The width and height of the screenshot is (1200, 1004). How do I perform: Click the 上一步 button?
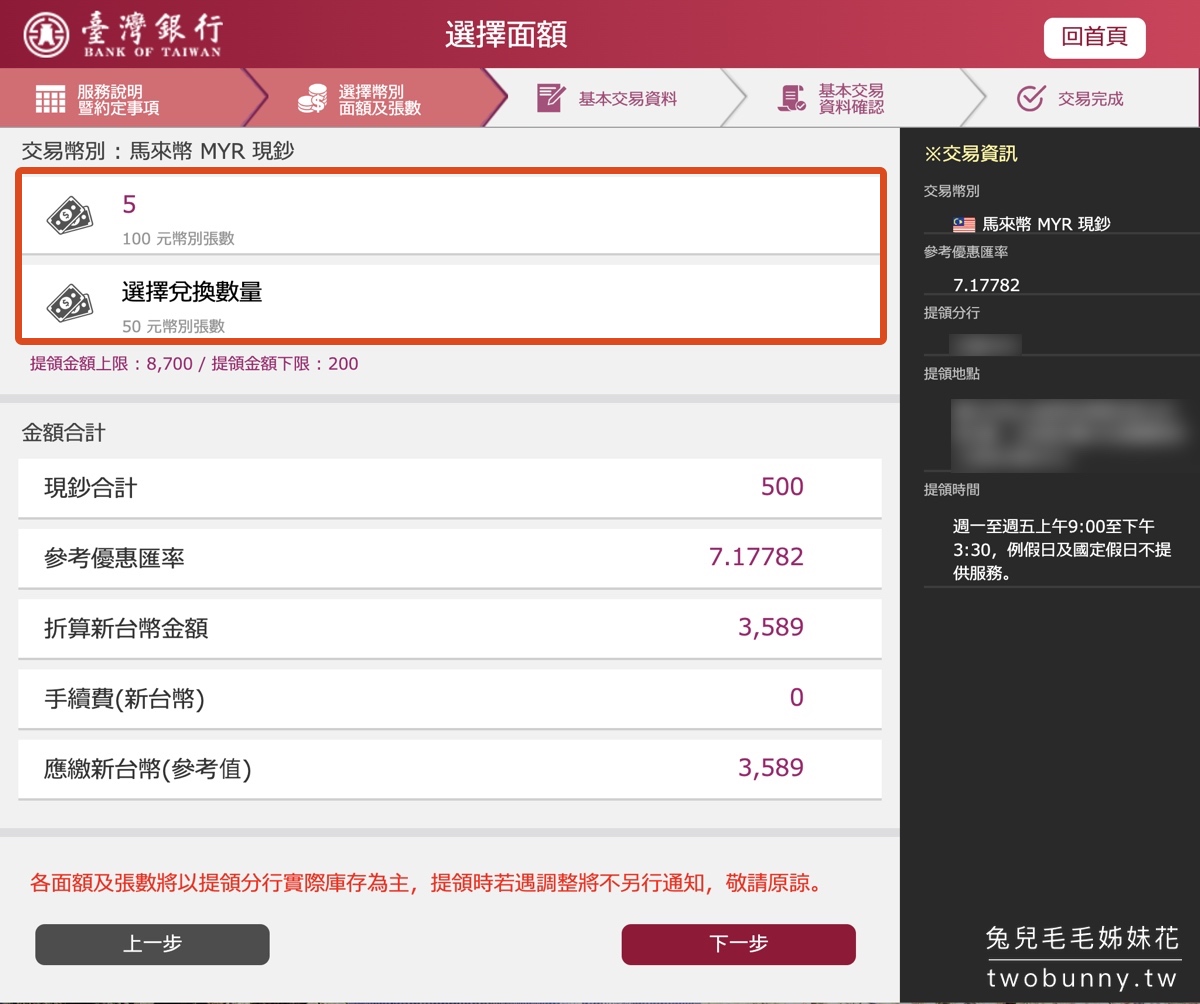[x=152, y=944]
